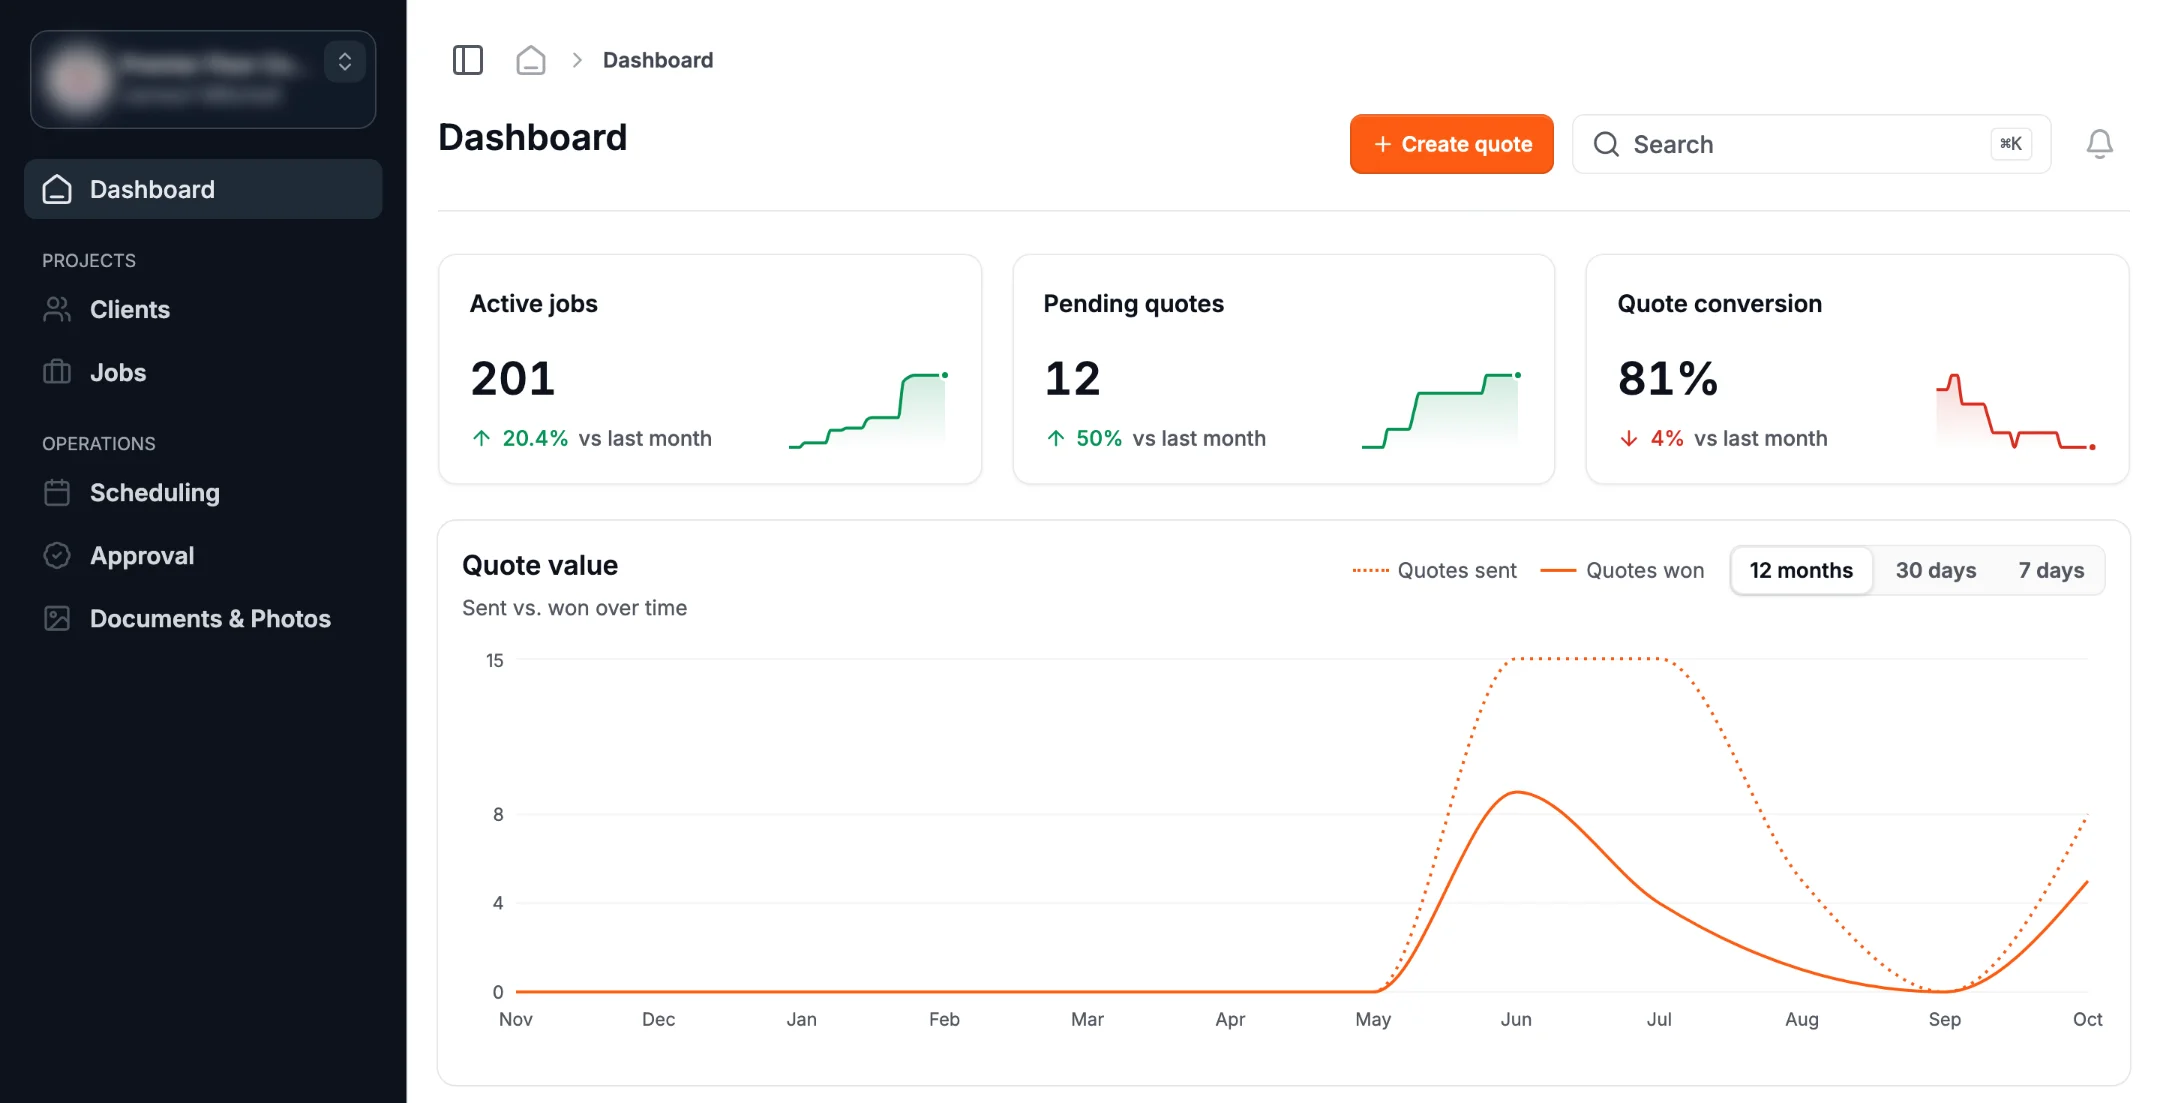Screen dimensions: 2160x1103
Task: Click the 81% conversion value
Action: (1668, 378)
